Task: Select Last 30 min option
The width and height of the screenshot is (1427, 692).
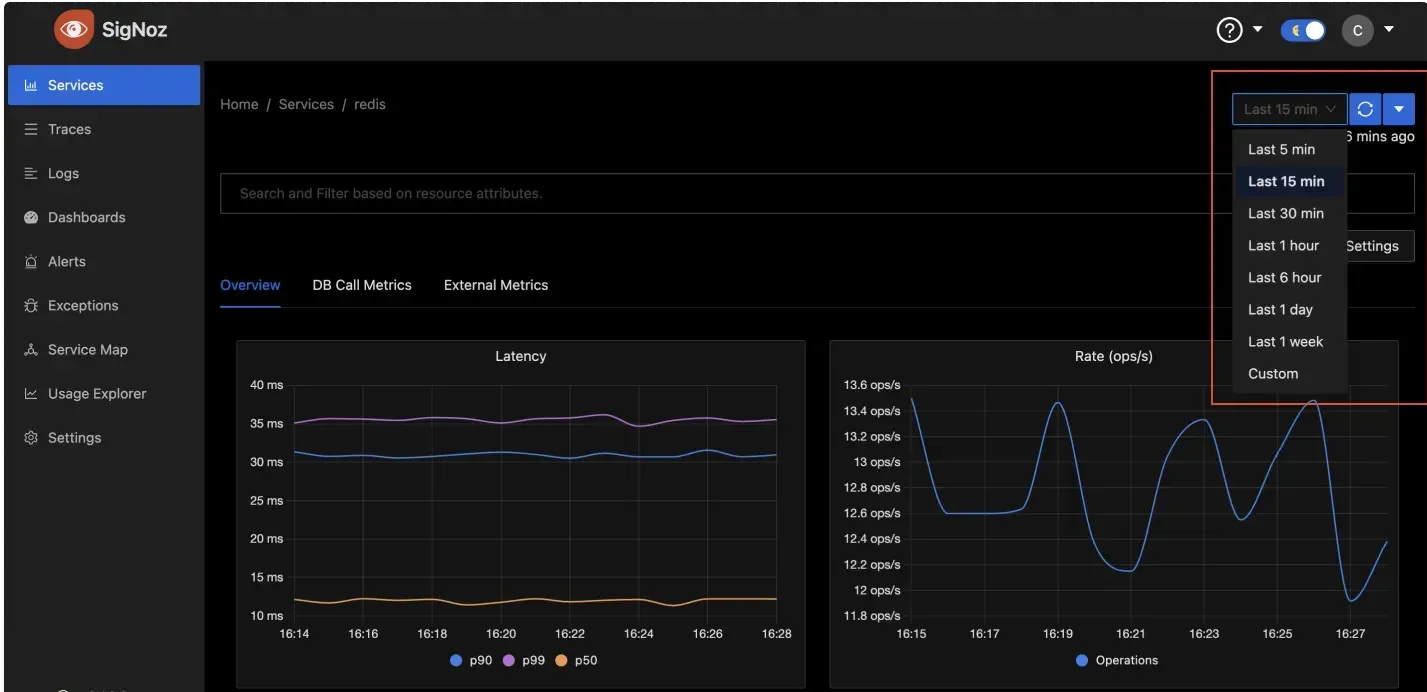Action: point(1290,213)
